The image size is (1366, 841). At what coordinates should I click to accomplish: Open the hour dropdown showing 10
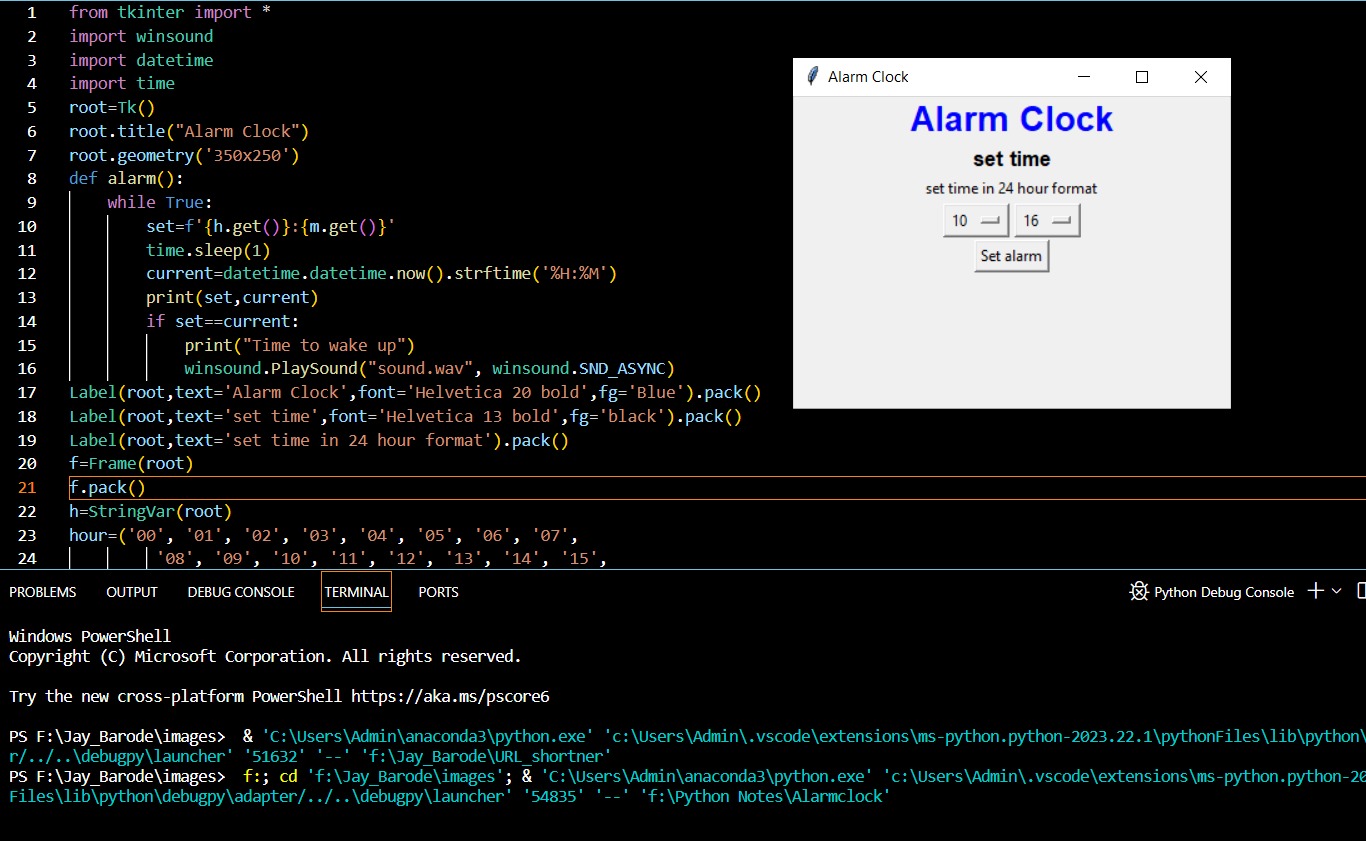point(976,220)
